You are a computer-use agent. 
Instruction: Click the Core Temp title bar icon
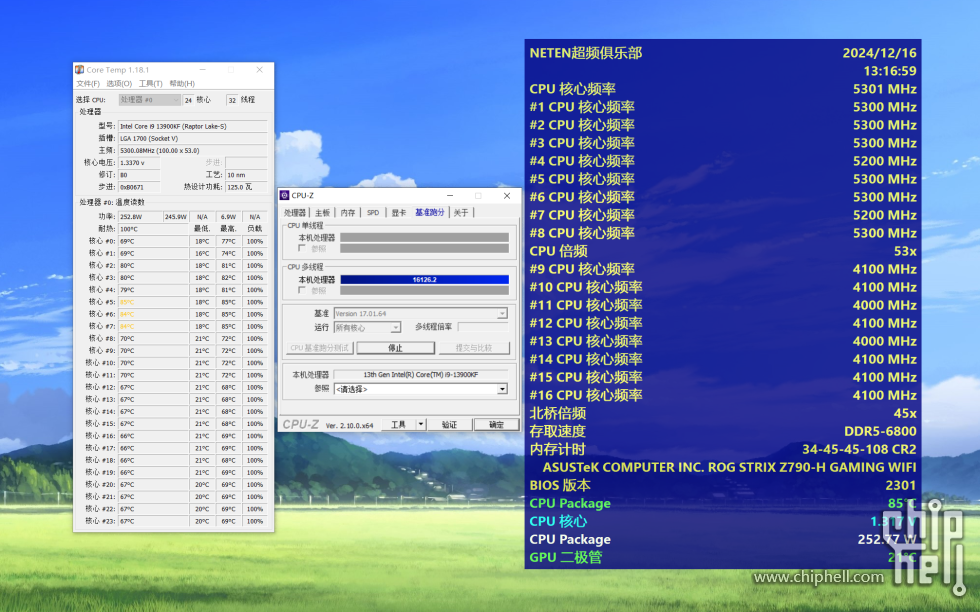(x=79, y=70)
